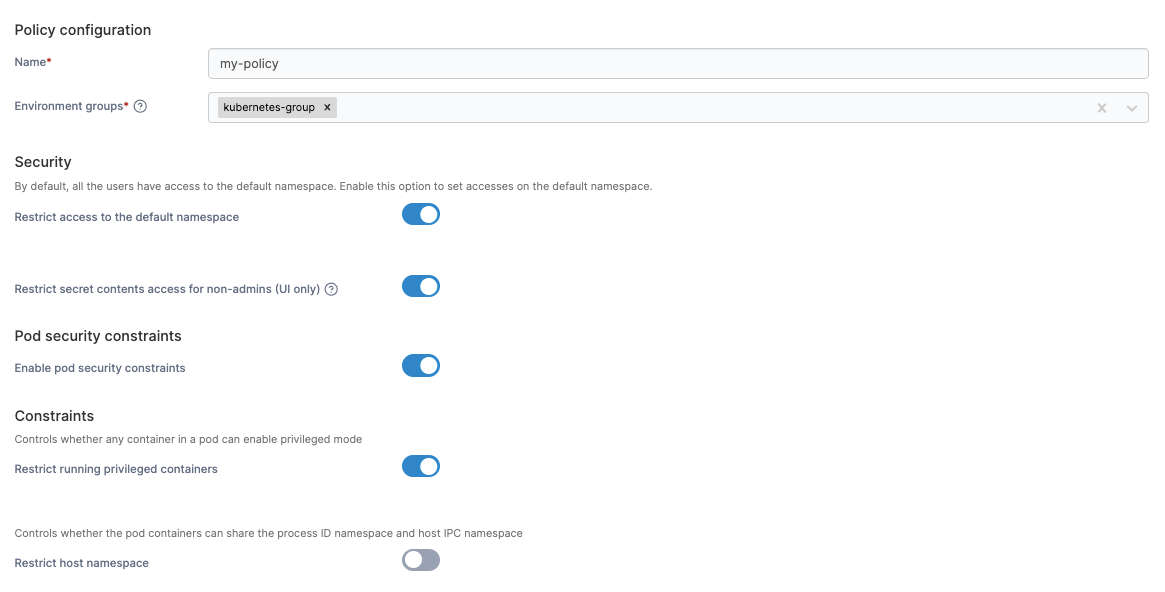
Task: Click the Environment groups help icon
Action: [141, 107]
